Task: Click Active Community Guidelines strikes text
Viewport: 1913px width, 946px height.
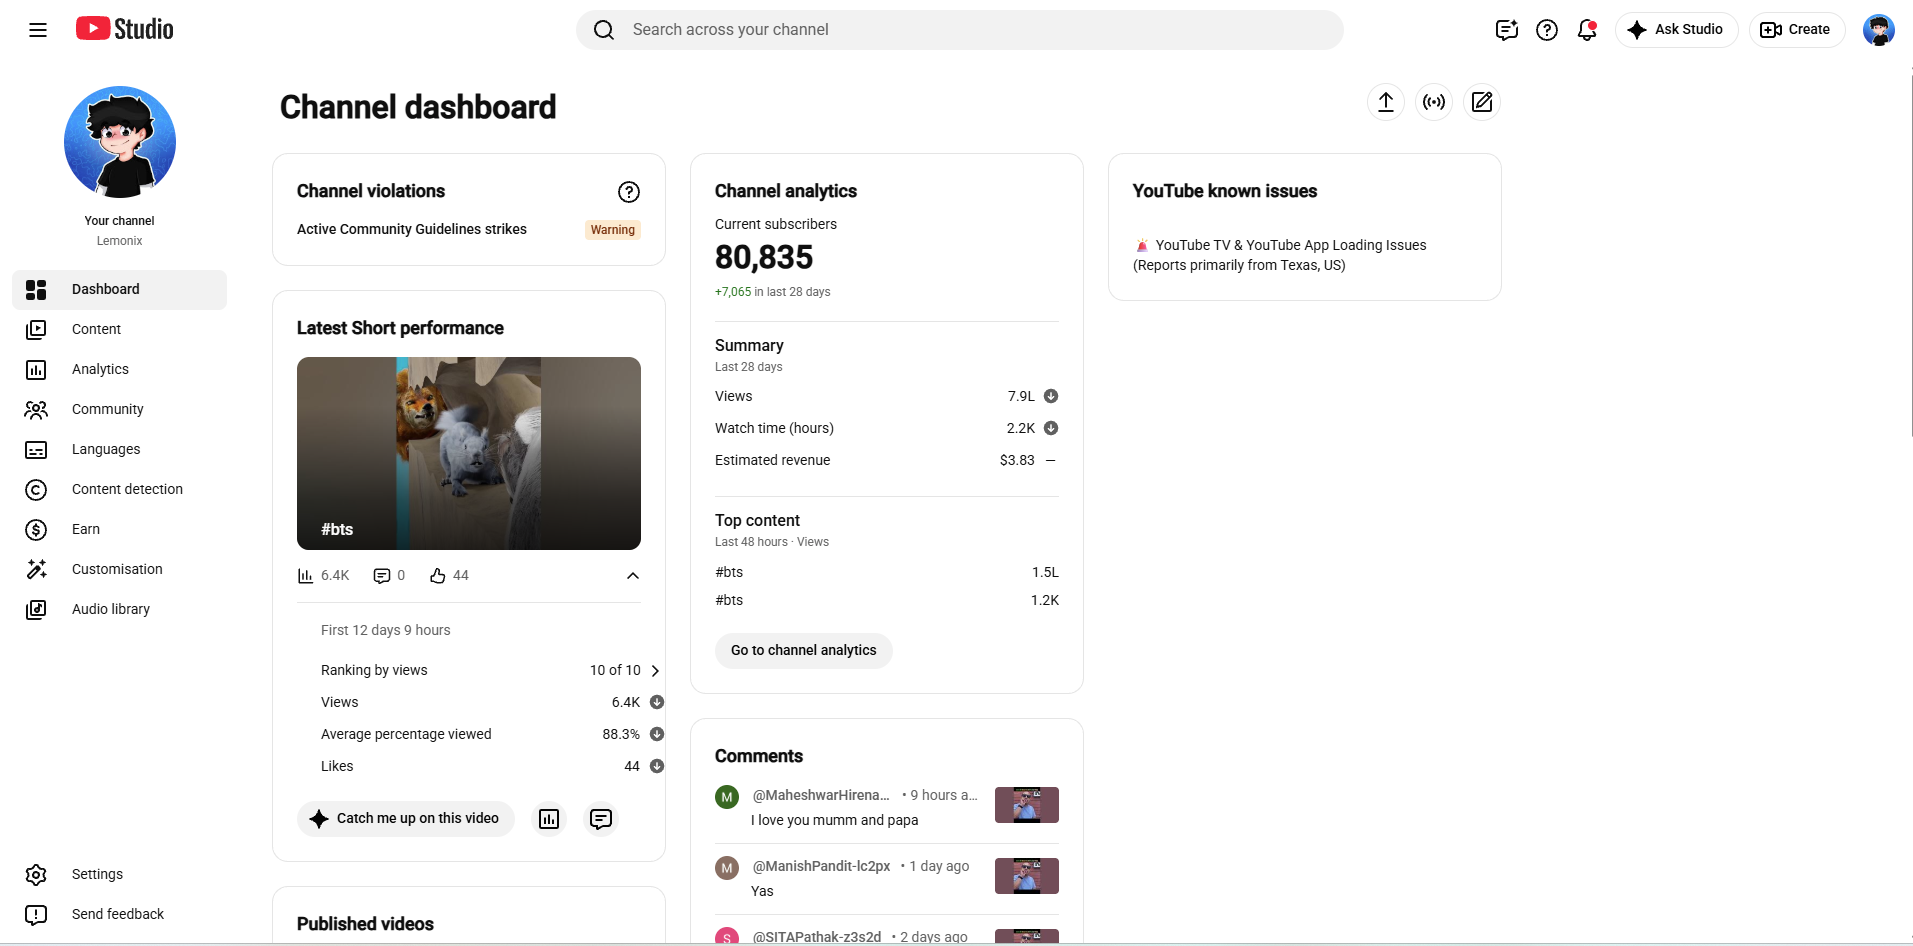Action: [x=412, y=229]
